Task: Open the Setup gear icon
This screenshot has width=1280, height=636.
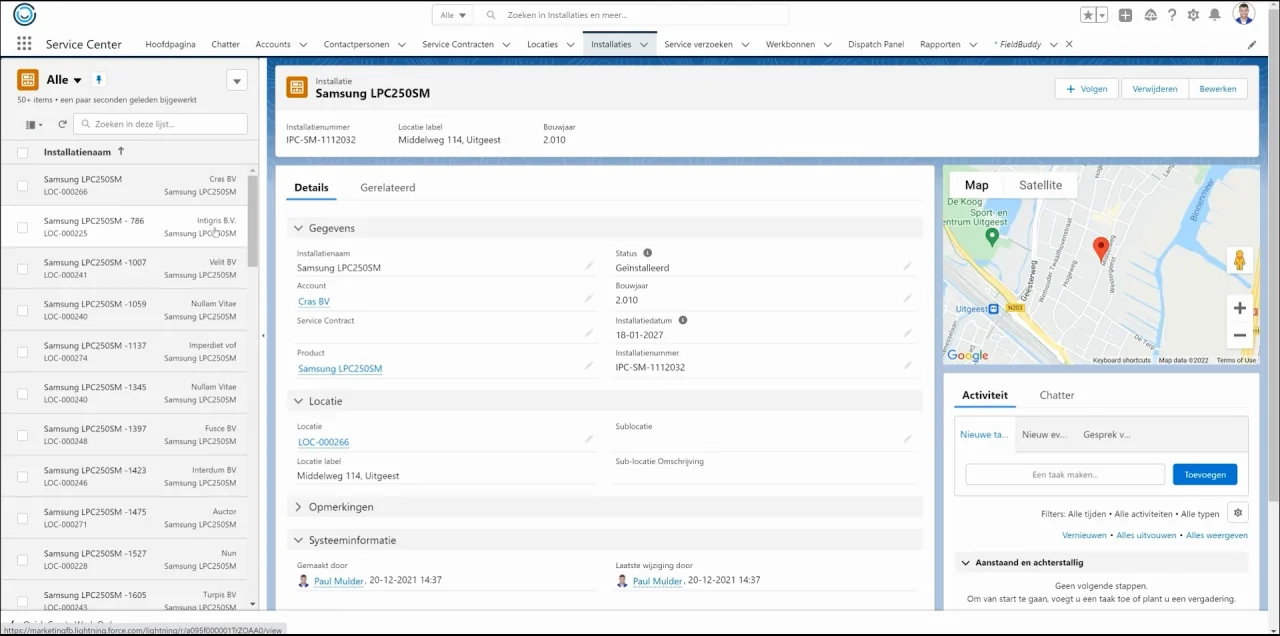Action: coord(1193,15)
